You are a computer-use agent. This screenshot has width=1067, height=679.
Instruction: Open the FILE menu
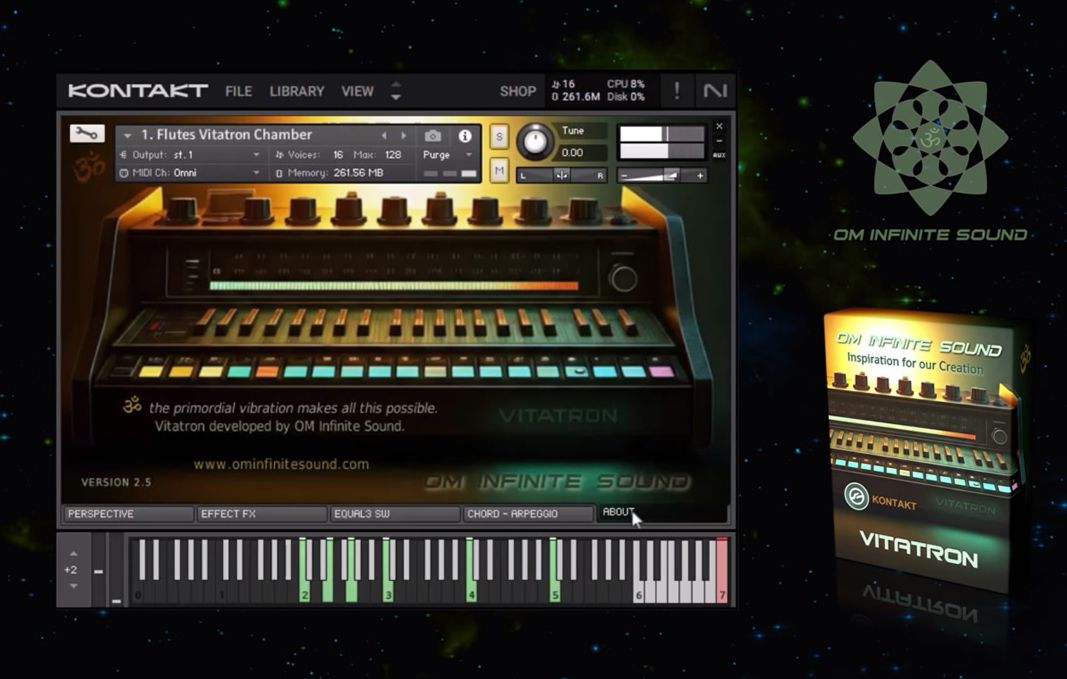[x=239, y=91]
